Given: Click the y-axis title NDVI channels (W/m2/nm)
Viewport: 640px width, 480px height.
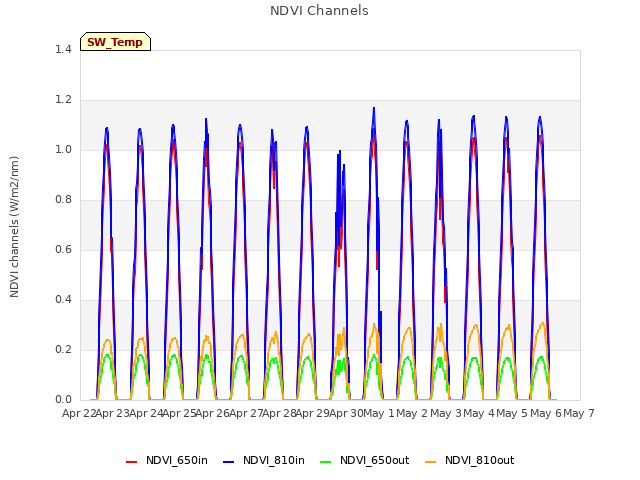Looking at the screenshot, I should click(x=14, y=227).
